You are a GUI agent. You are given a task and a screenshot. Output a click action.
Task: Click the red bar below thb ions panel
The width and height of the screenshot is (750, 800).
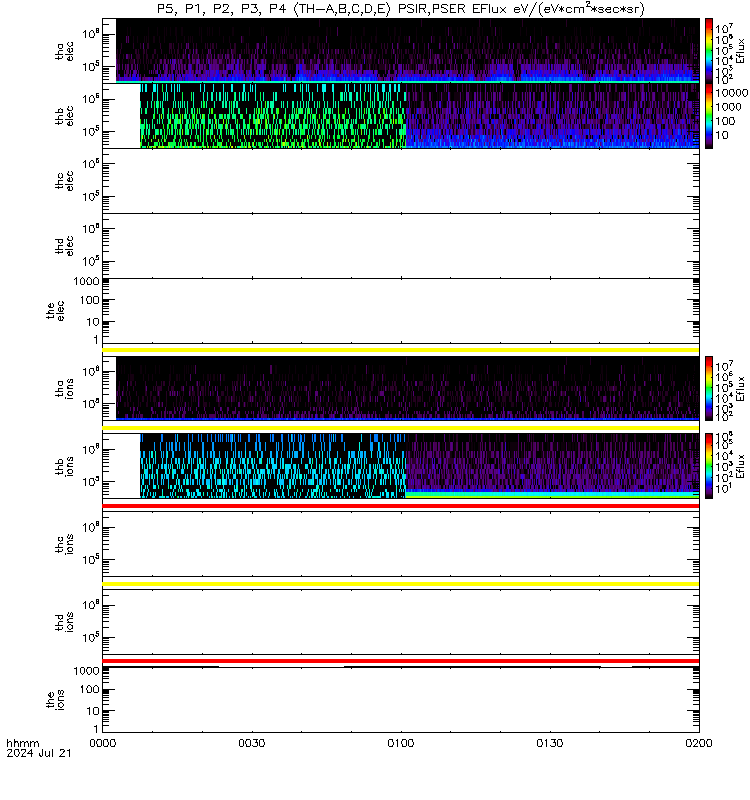click(401, 506)
